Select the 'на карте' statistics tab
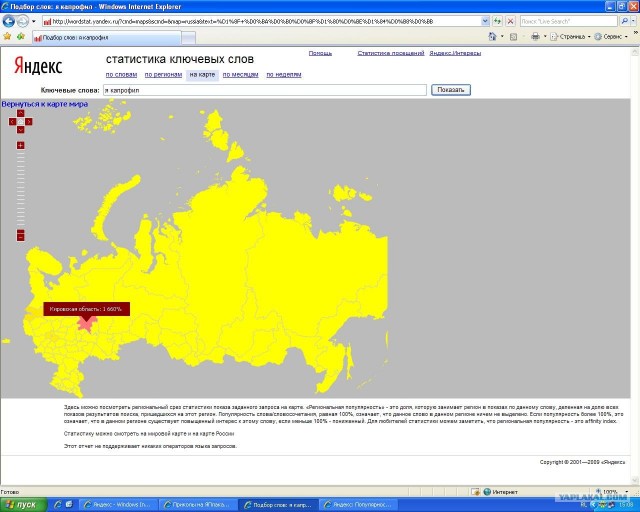 point(202,75)
